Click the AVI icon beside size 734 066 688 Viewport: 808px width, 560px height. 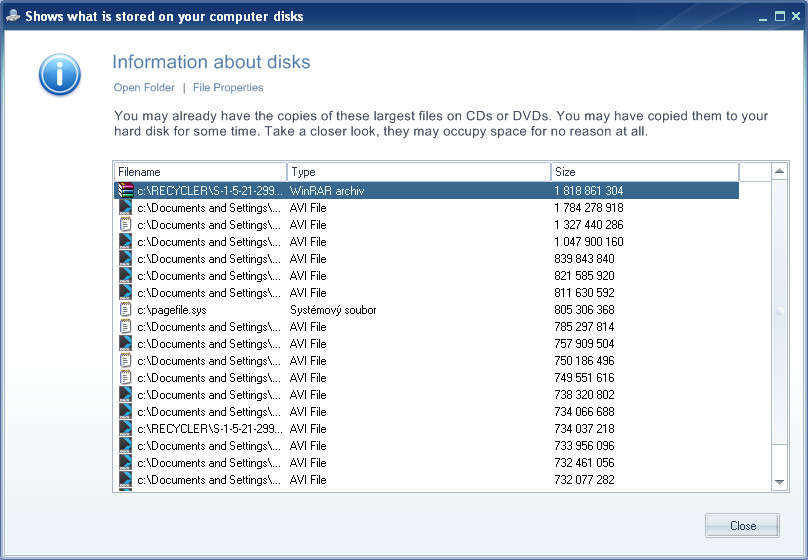[125, 411]
